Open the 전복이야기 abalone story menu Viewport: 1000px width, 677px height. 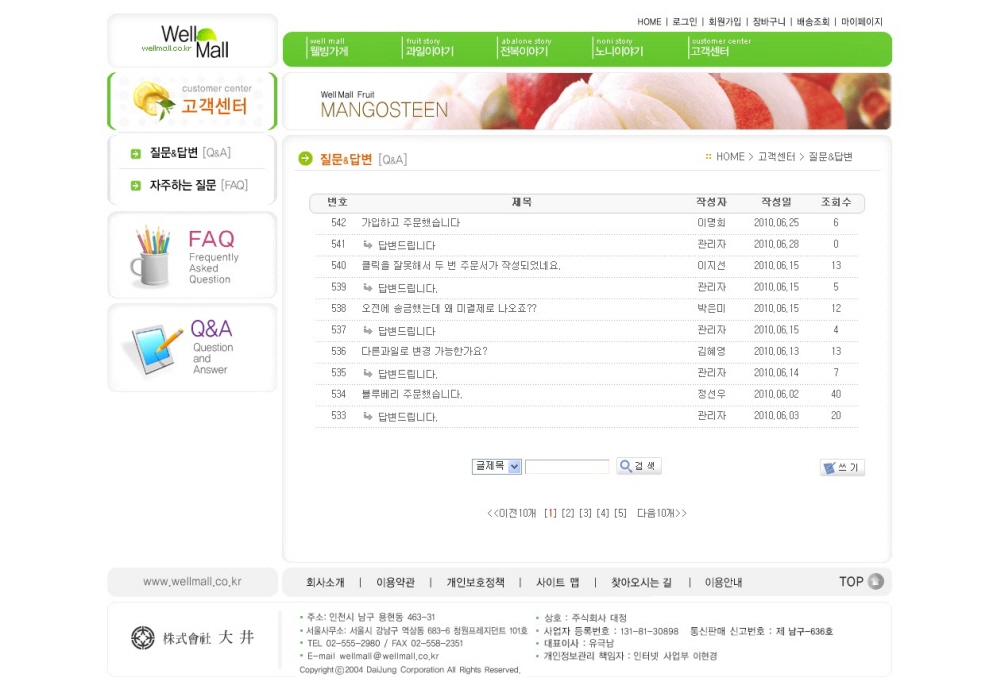(525, 50)
